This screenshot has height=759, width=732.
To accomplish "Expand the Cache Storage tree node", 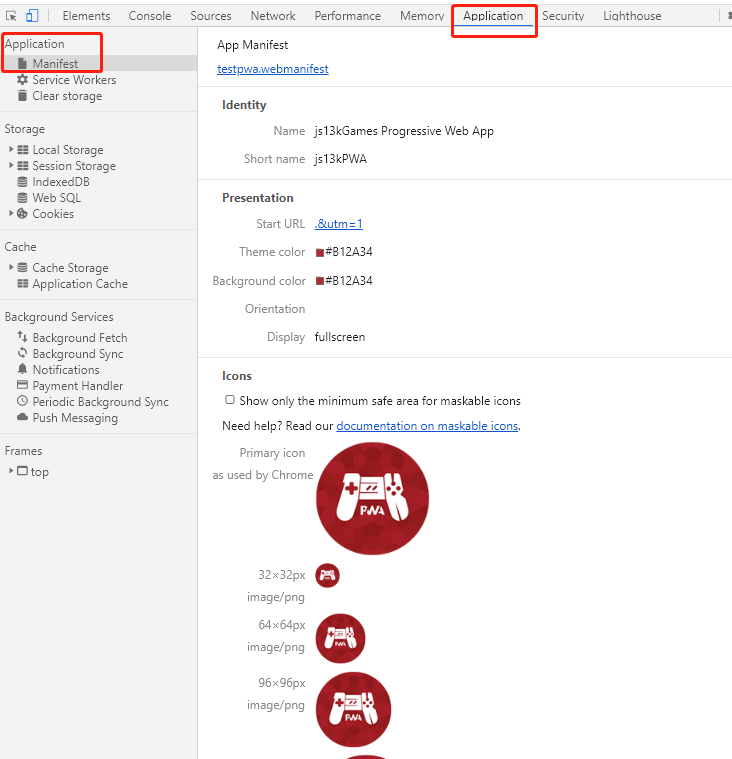I will [11, 267].
